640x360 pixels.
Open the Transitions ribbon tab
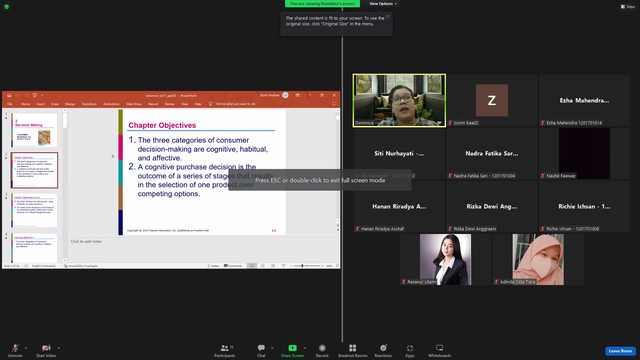point(89,104)
